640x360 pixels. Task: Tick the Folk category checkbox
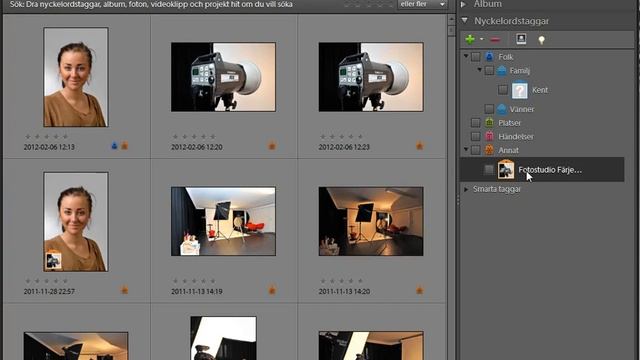(476, 57)
